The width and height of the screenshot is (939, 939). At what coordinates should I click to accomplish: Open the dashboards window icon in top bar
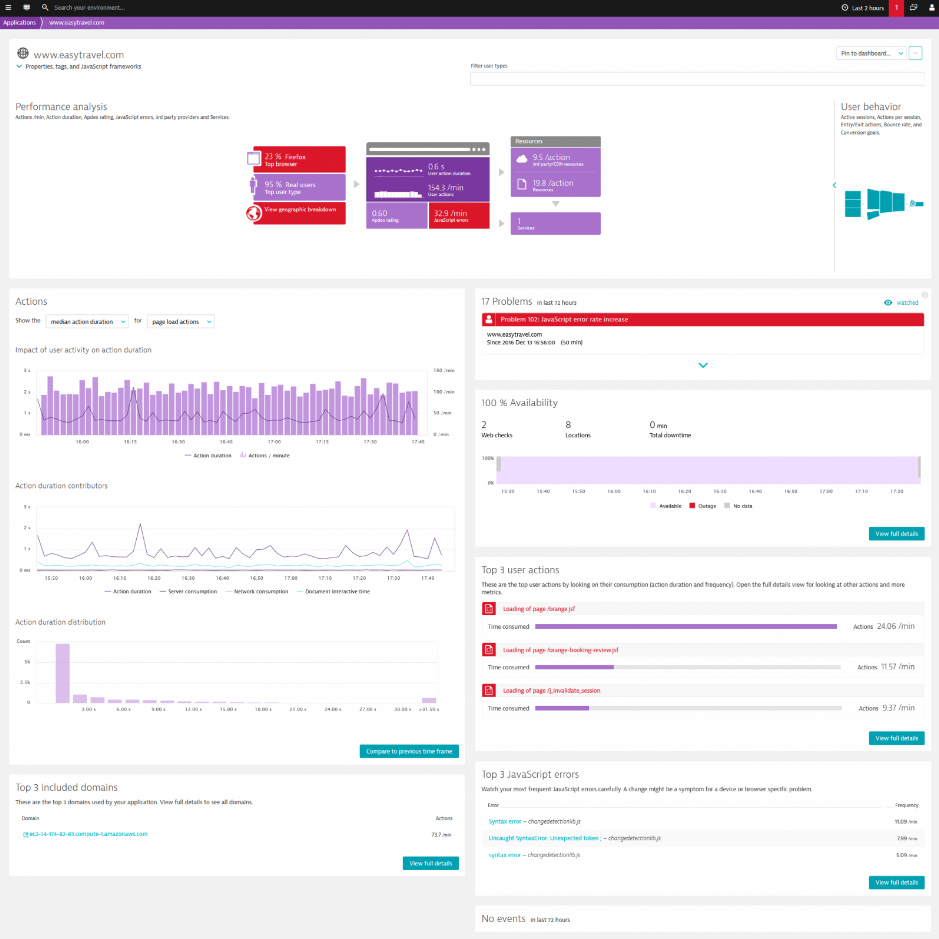coord(913,8)
